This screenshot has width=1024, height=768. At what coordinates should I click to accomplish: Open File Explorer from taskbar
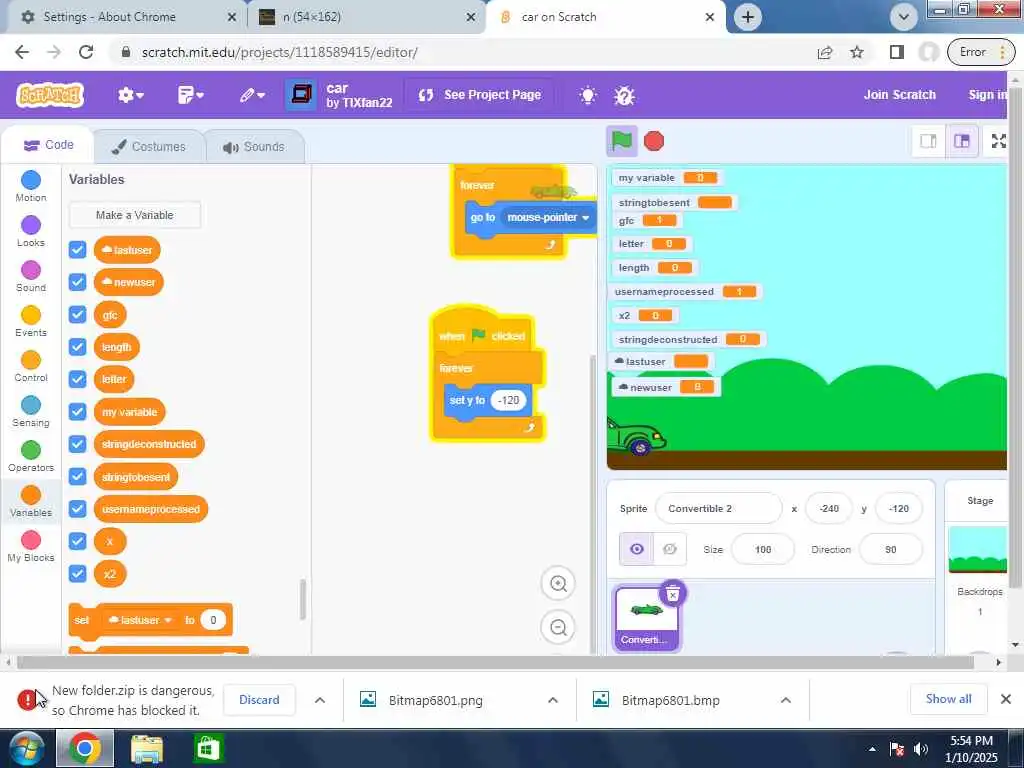147,748
